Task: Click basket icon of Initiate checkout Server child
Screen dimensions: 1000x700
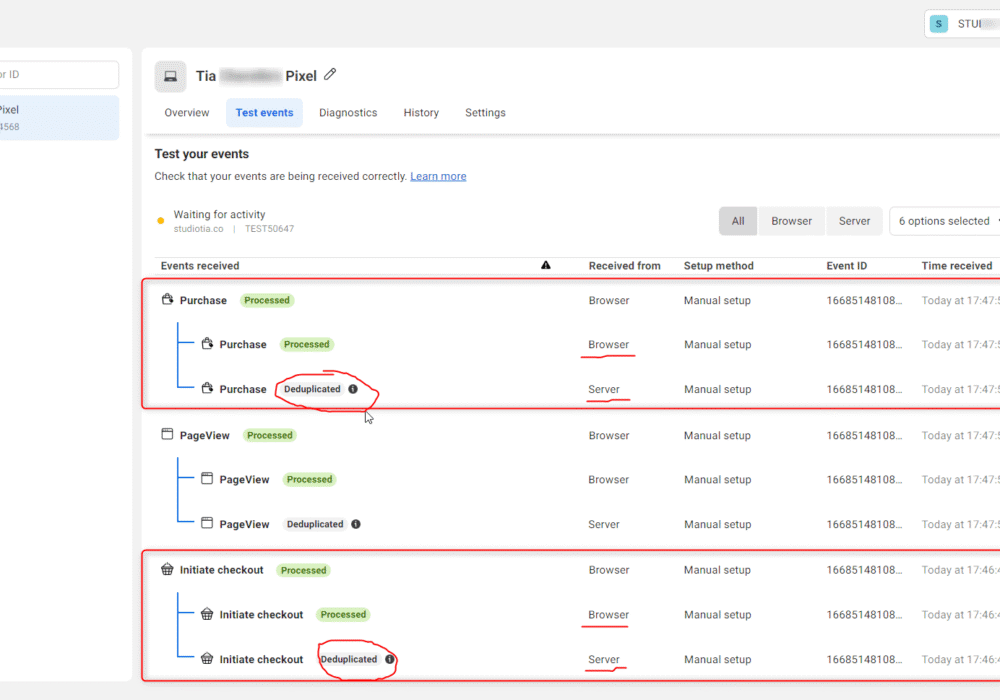Action: (207, 659)
